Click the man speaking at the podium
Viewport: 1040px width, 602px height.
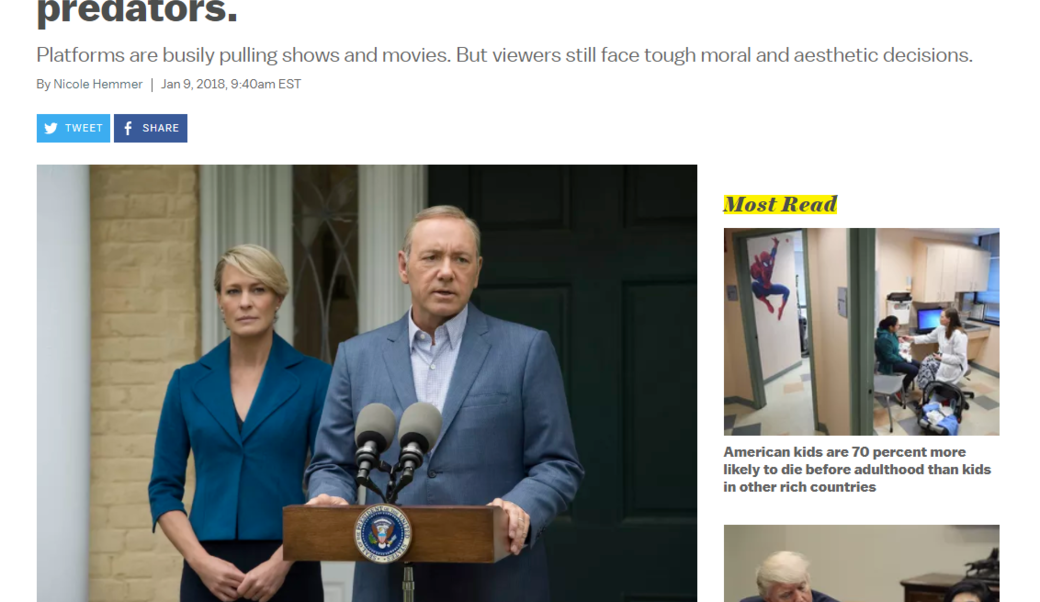[x=446, y=398]
